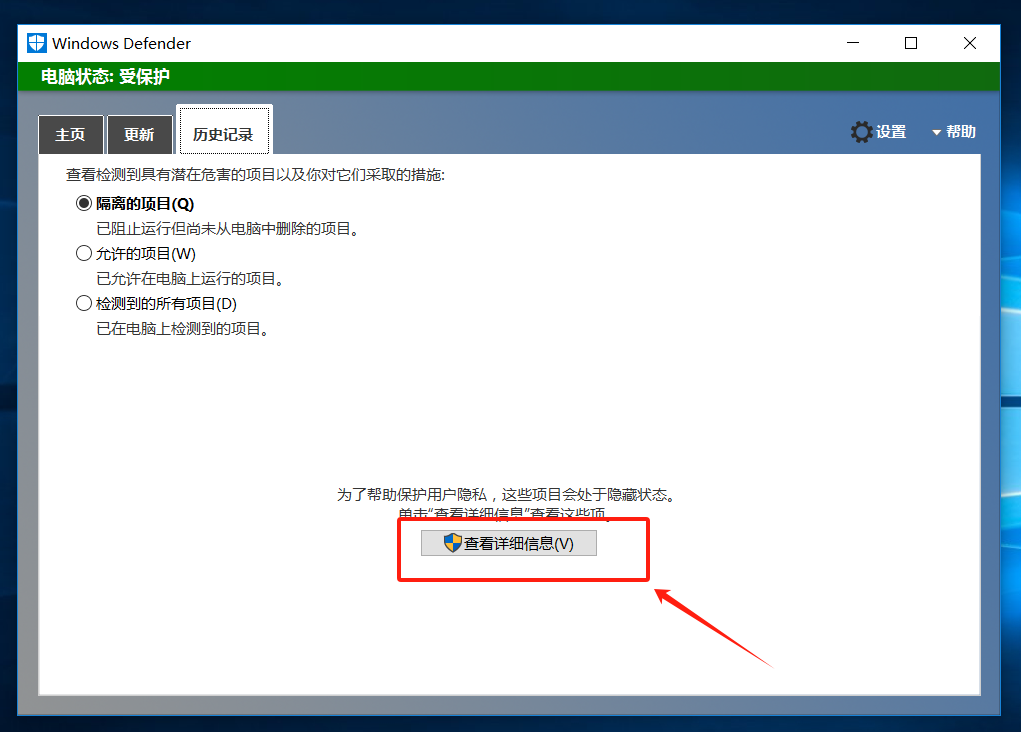Click the 查看详细信息(V) button

pos(509,543)
